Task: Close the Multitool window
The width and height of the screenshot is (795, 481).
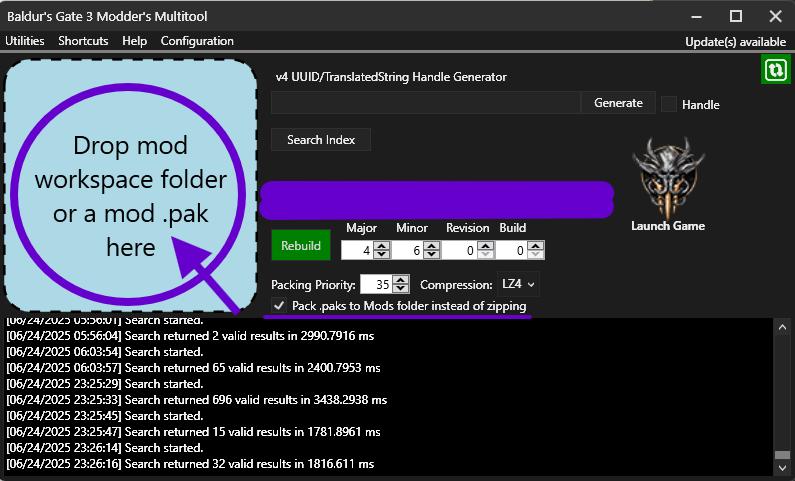Action: [775, 16]
